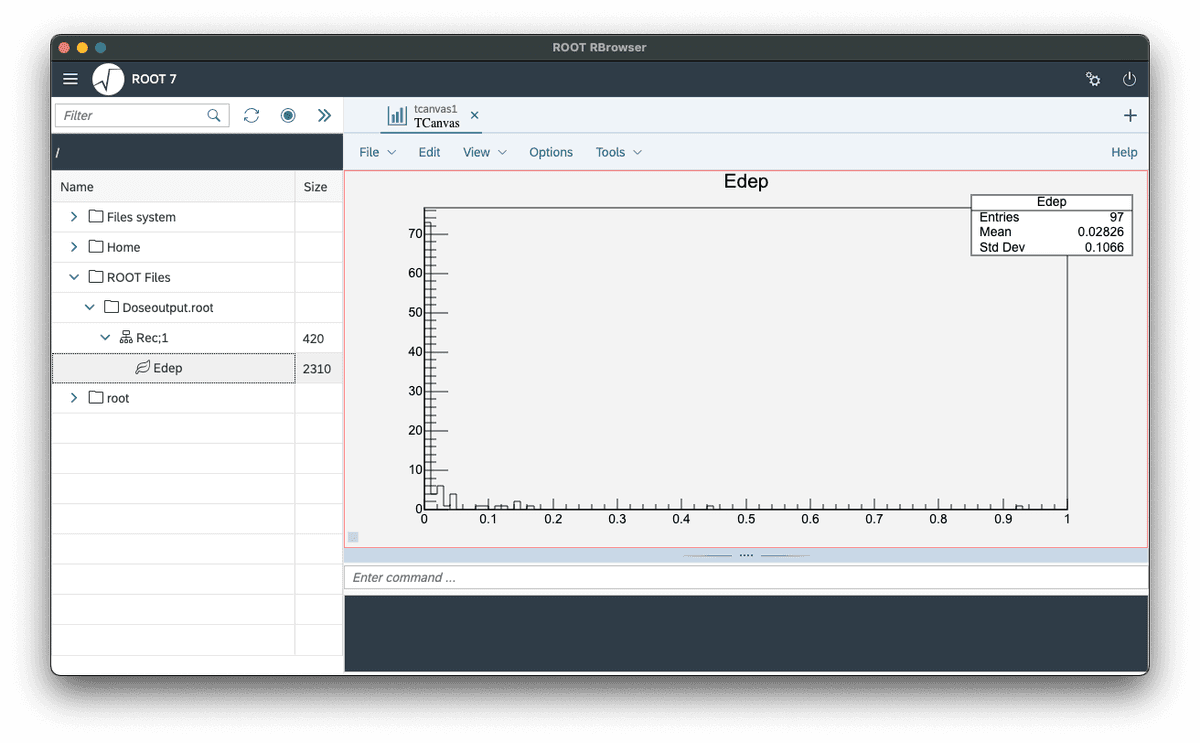Screen dimensions: 1200x743
Task: Click the Std Dev 0.1066 stats line
Action: click(1051, 247)
